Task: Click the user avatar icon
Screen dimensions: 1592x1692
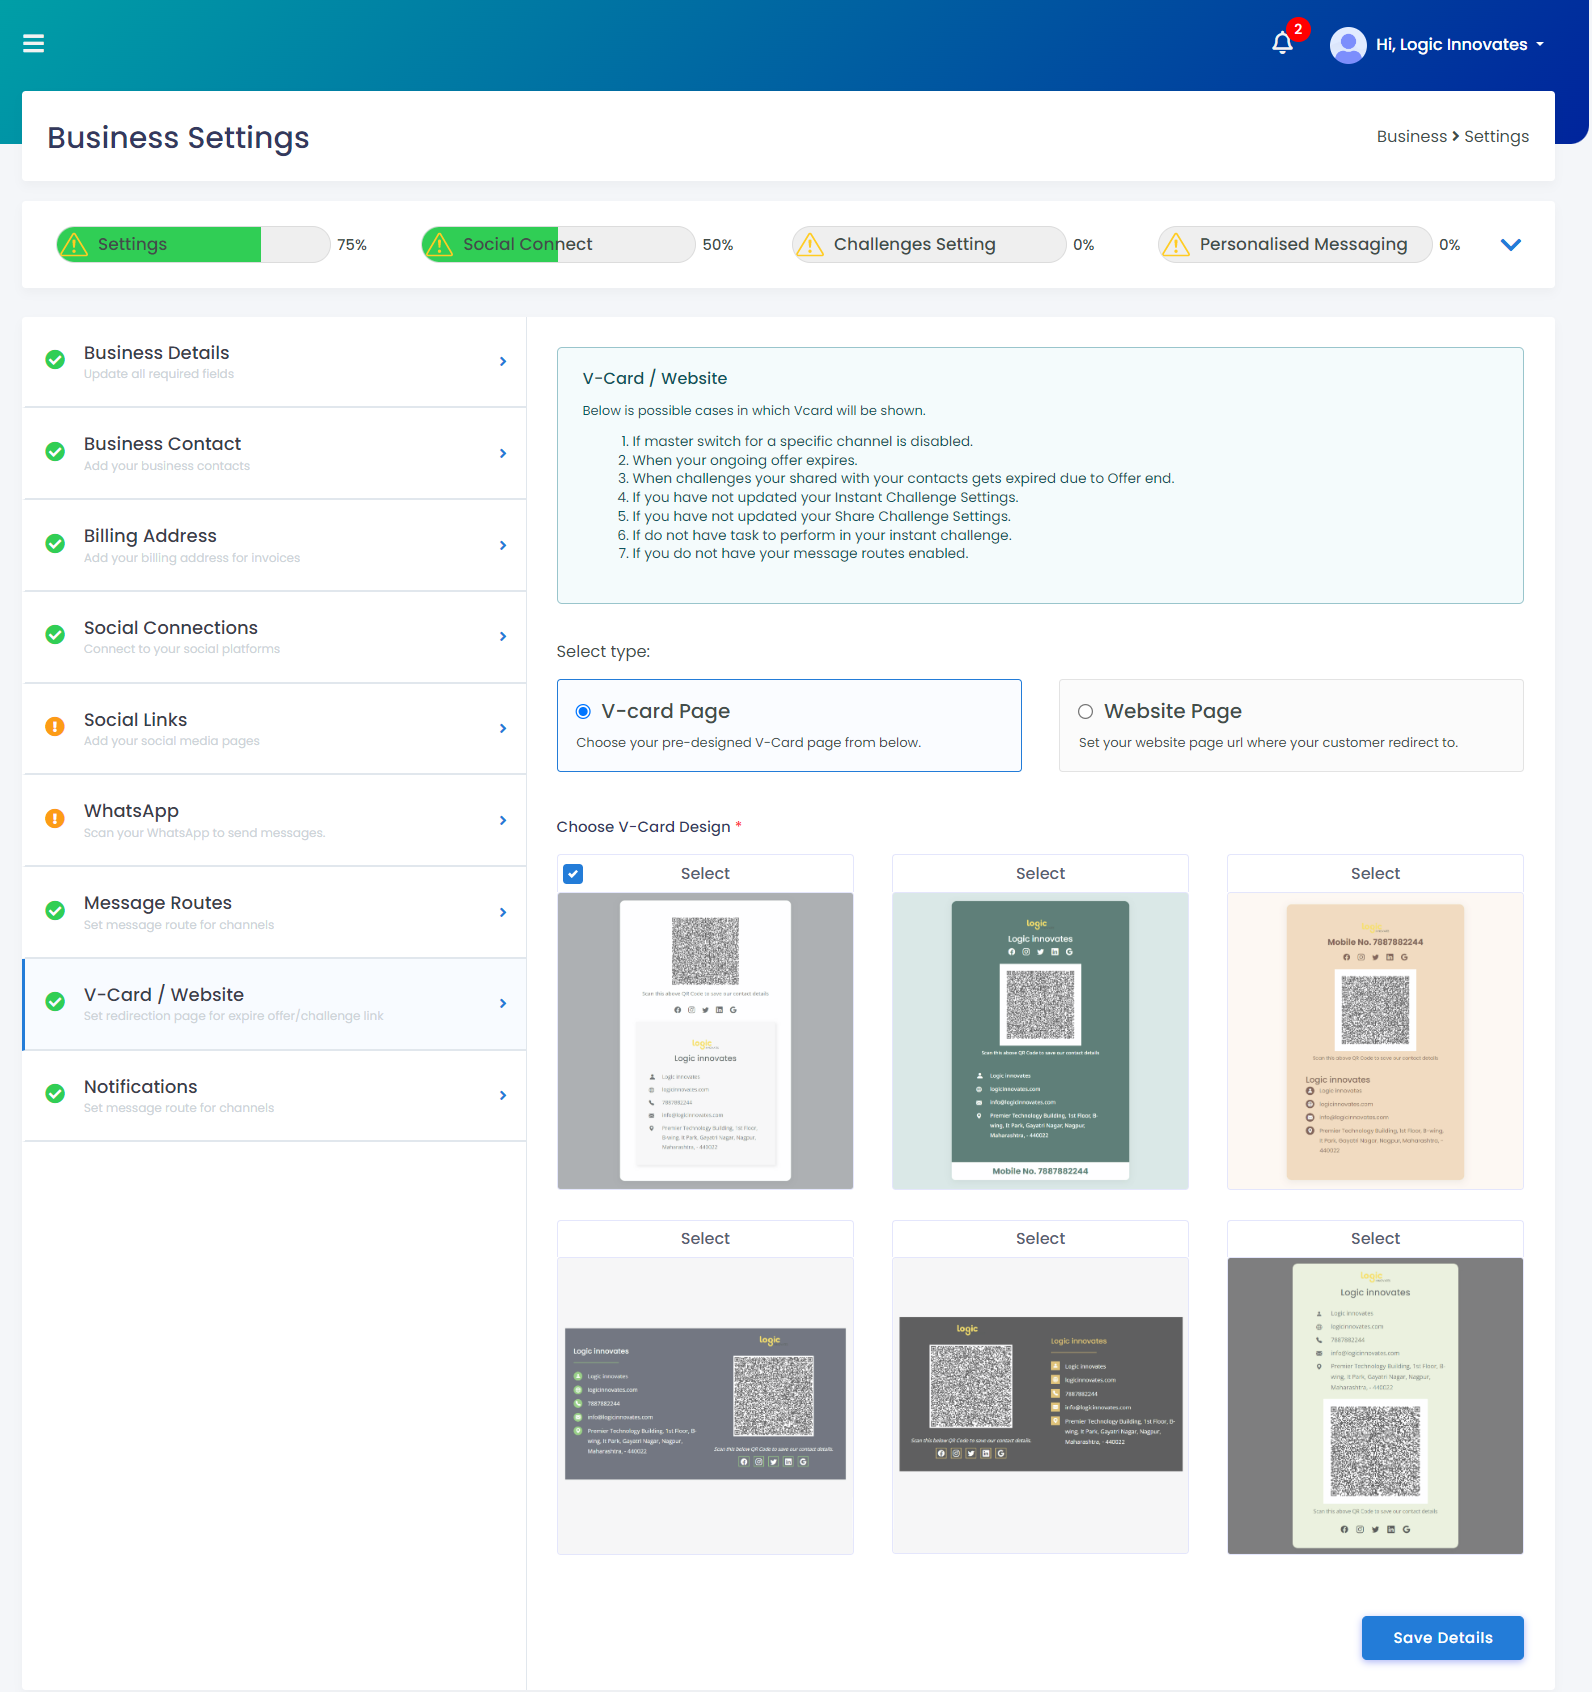Action: pyautogui.click(x=1348, y=45)
